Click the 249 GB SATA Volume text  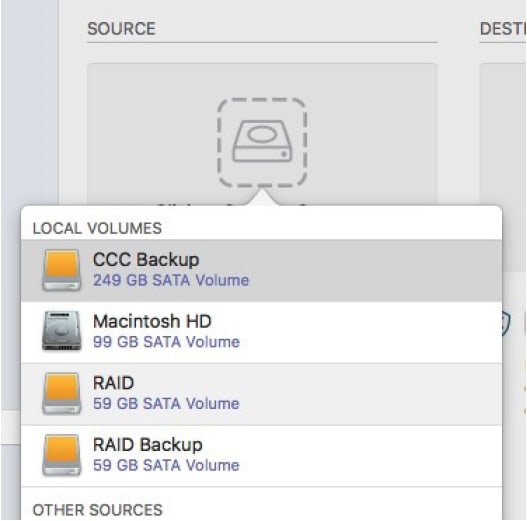(171, 280)
